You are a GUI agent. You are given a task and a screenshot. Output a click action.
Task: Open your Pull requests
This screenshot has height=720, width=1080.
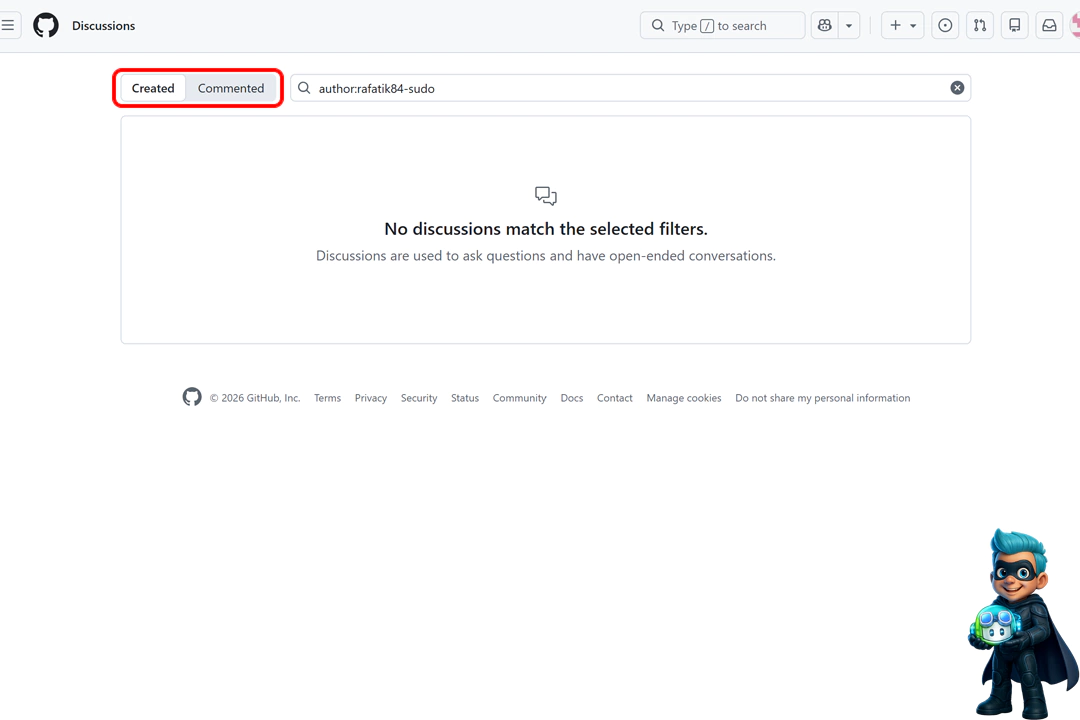[x=979, y=25]
